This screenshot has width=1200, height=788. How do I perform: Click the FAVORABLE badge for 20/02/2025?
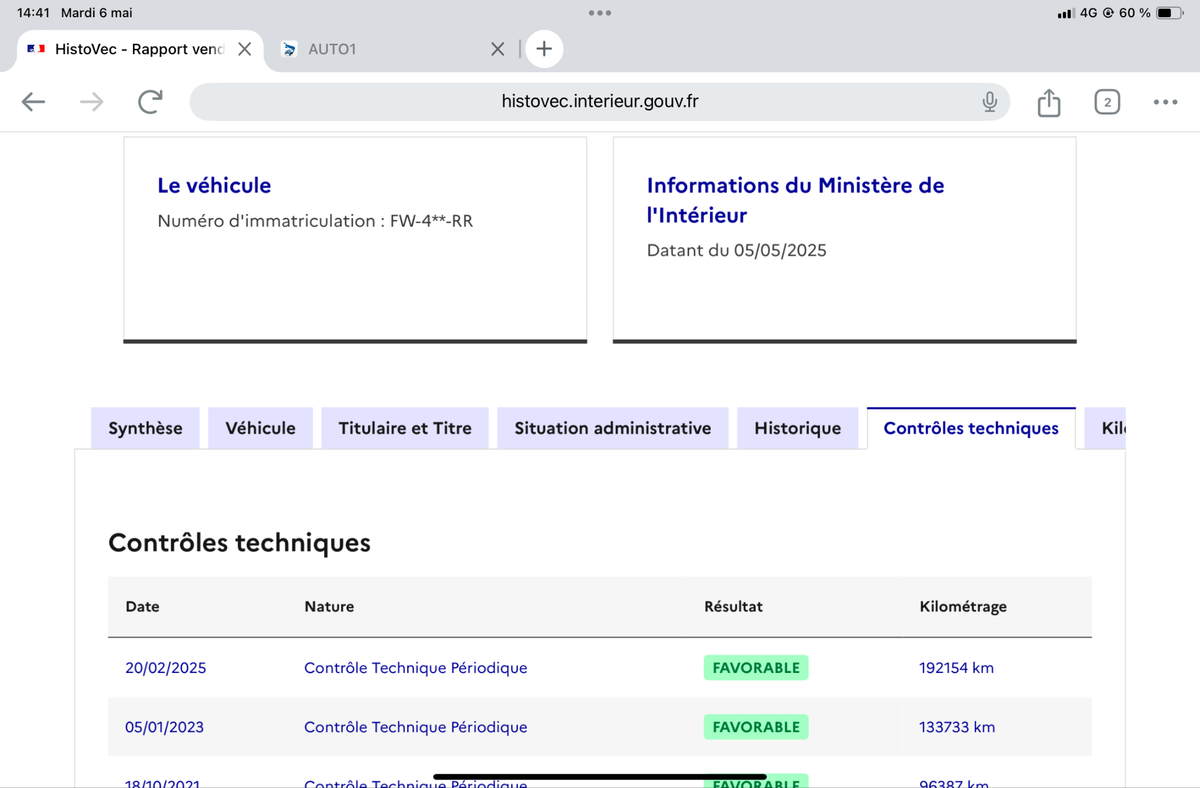pyautogui.click(x=756, y=667)
